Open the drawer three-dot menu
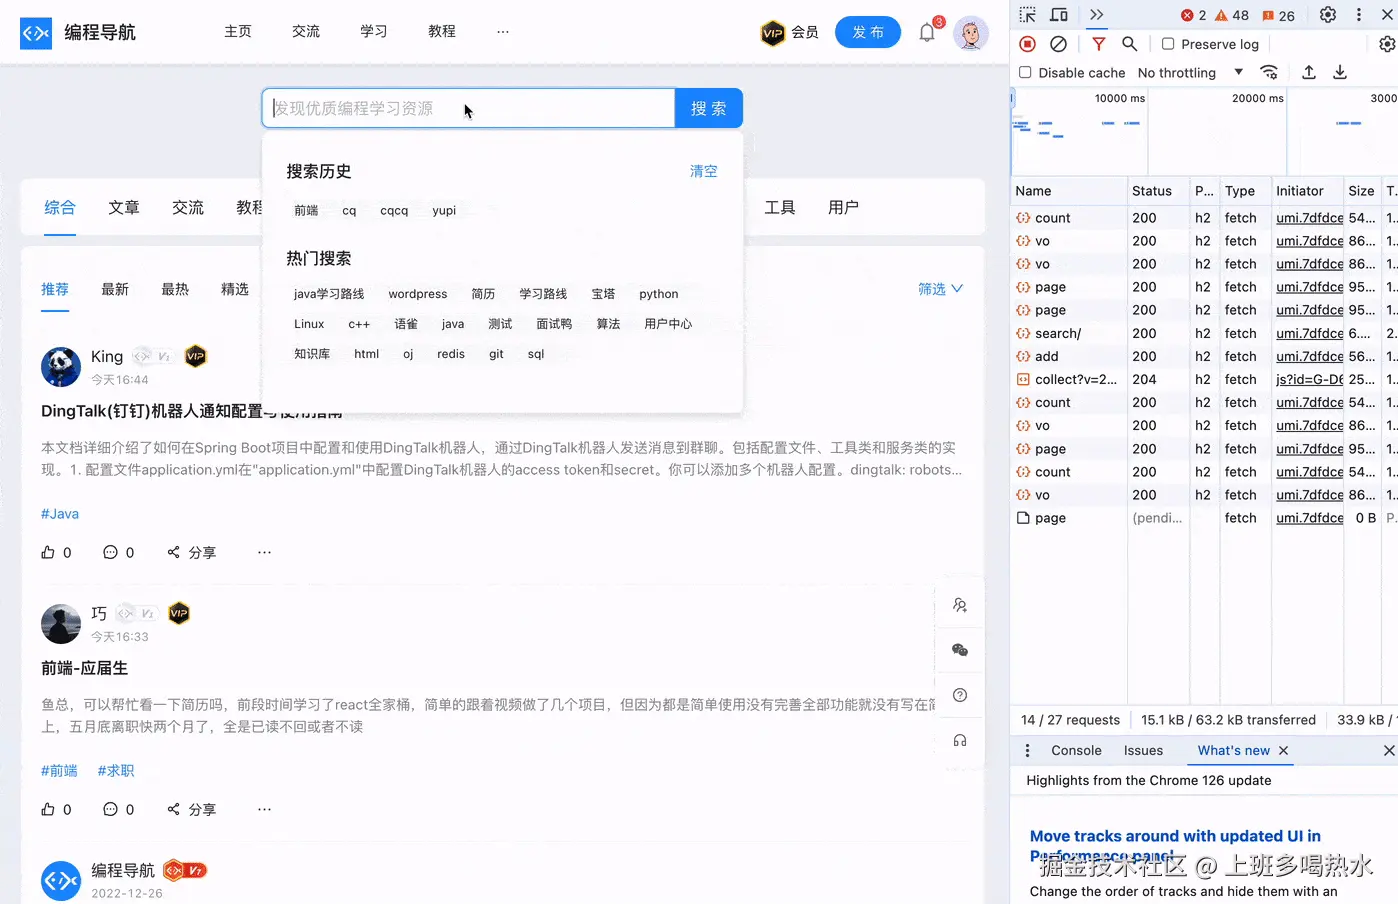The height and width of the screenshot is (904, 1398). click(x=1027, y=750)
